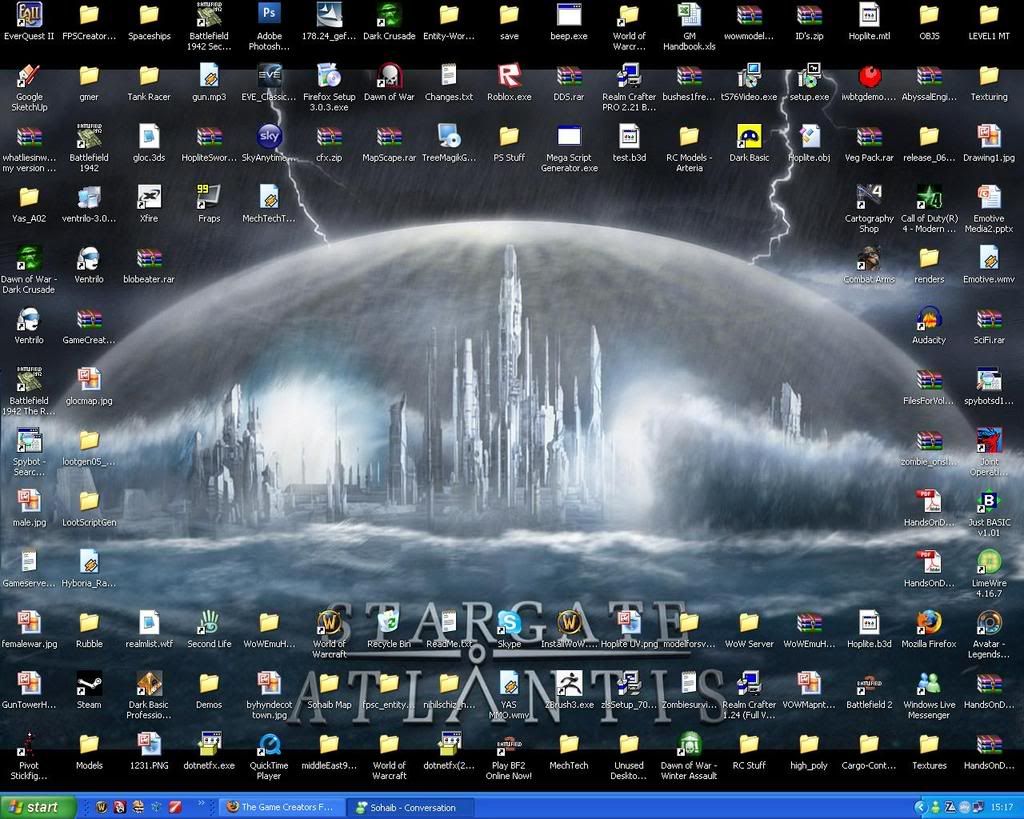
Task: Switch to Sohaib - Conversation taskbar window
Action: 411,807
